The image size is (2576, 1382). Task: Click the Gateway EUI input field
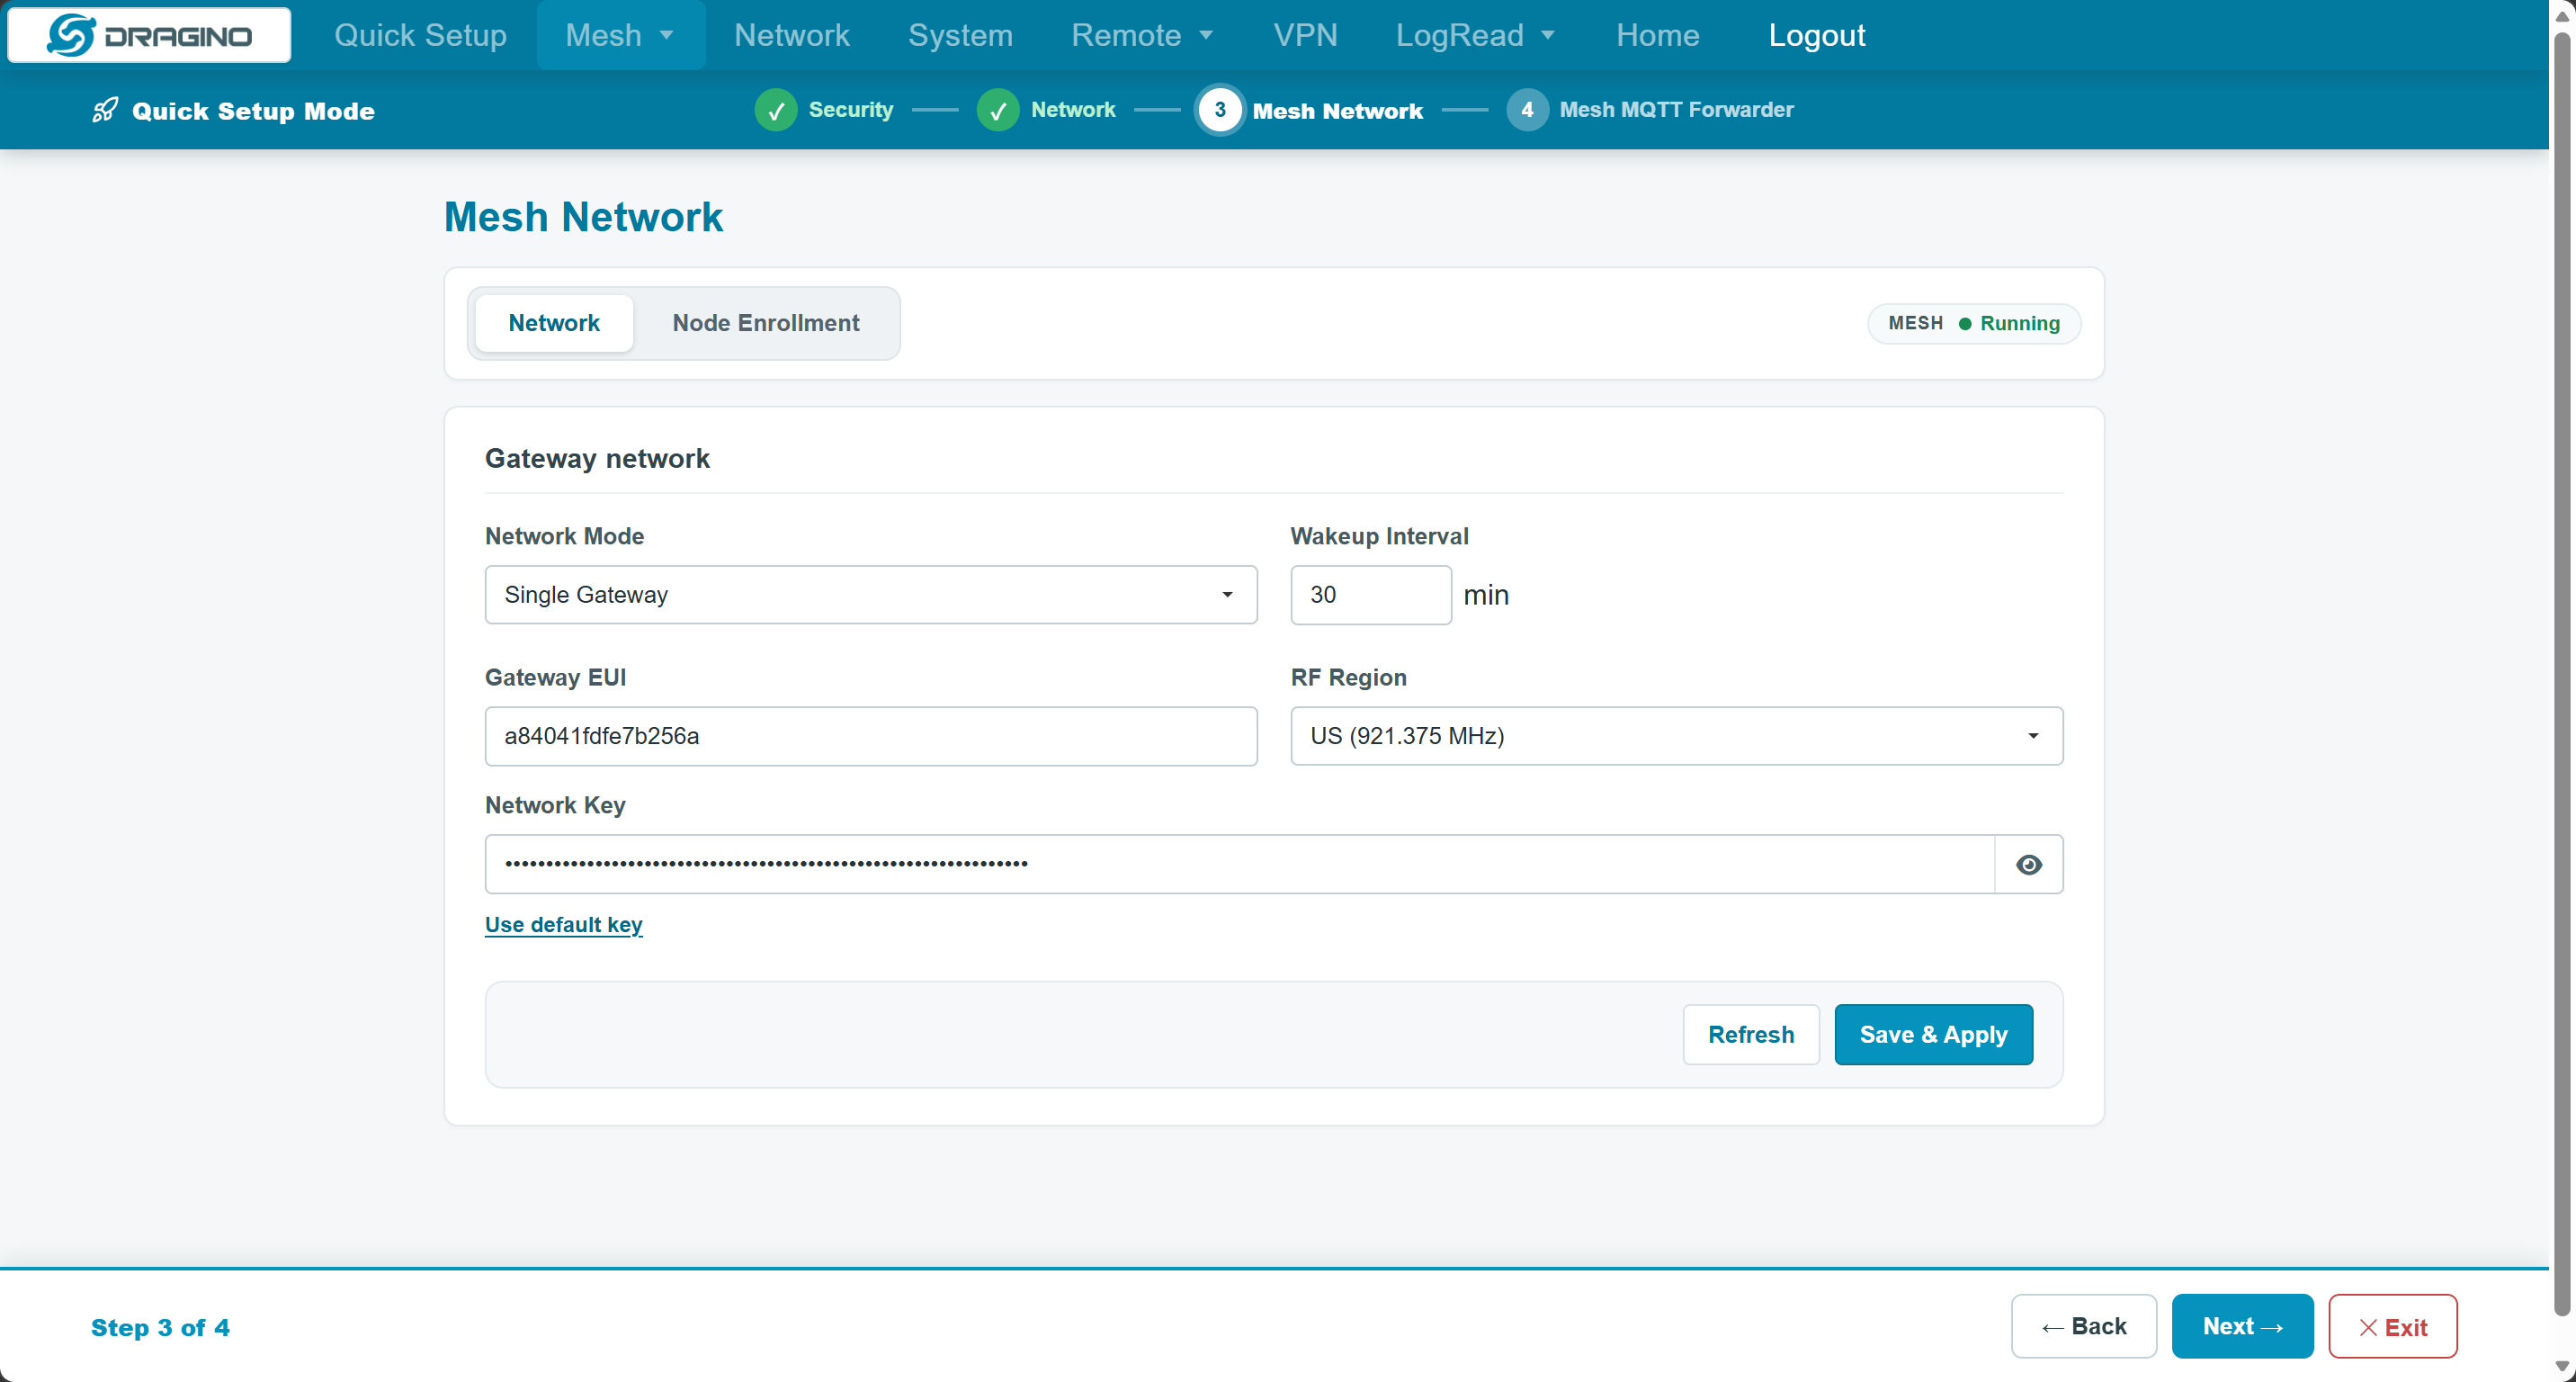(870, 736)
